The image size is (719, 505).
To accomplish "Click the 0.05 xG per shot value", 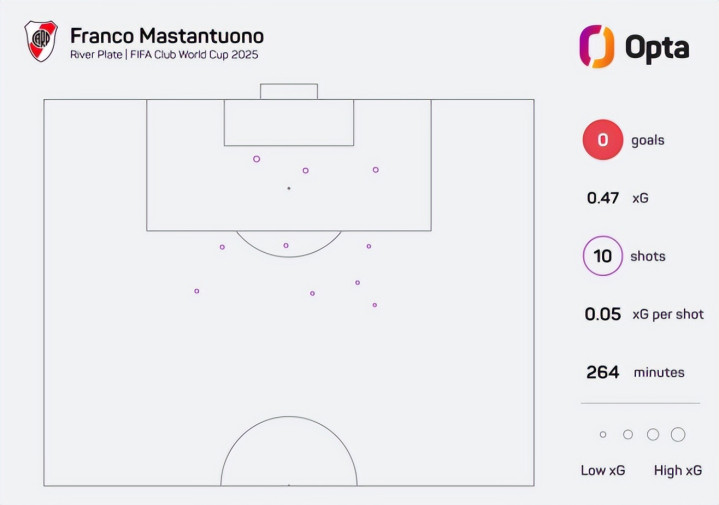I will 603,314.
